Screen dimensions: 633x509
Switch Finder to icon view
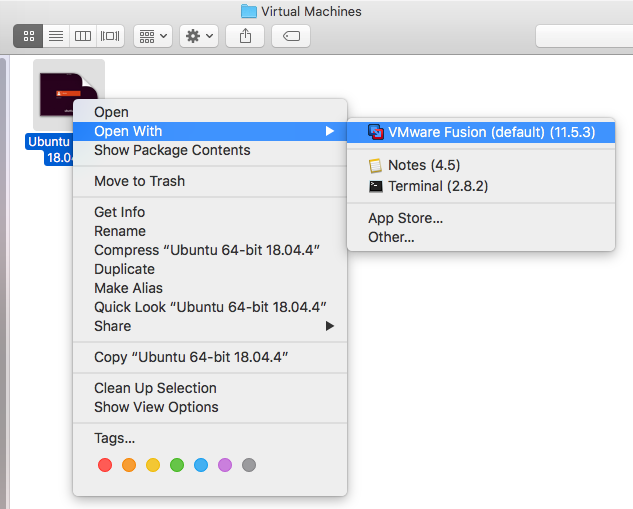(28, 36)
